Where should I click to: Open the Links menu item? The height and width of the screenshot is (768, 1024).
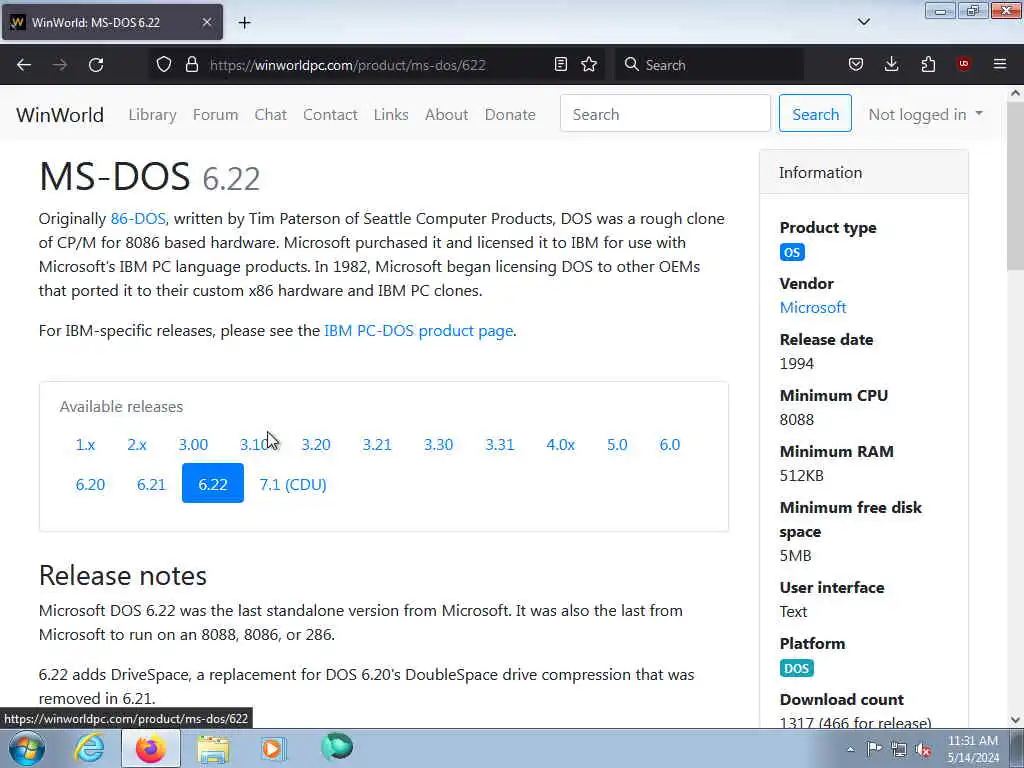(391, 114)
